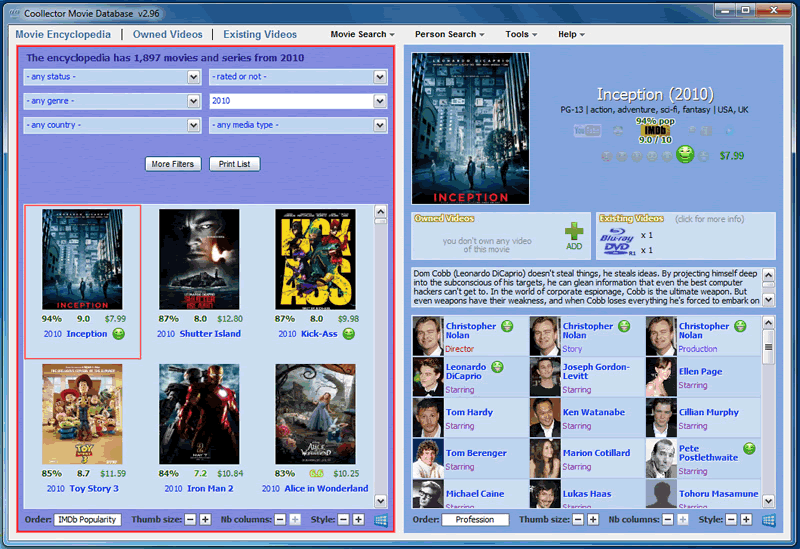Change cast Order from Profession
The width and height of the screenshot is (800, 549).
pos(475,519)
